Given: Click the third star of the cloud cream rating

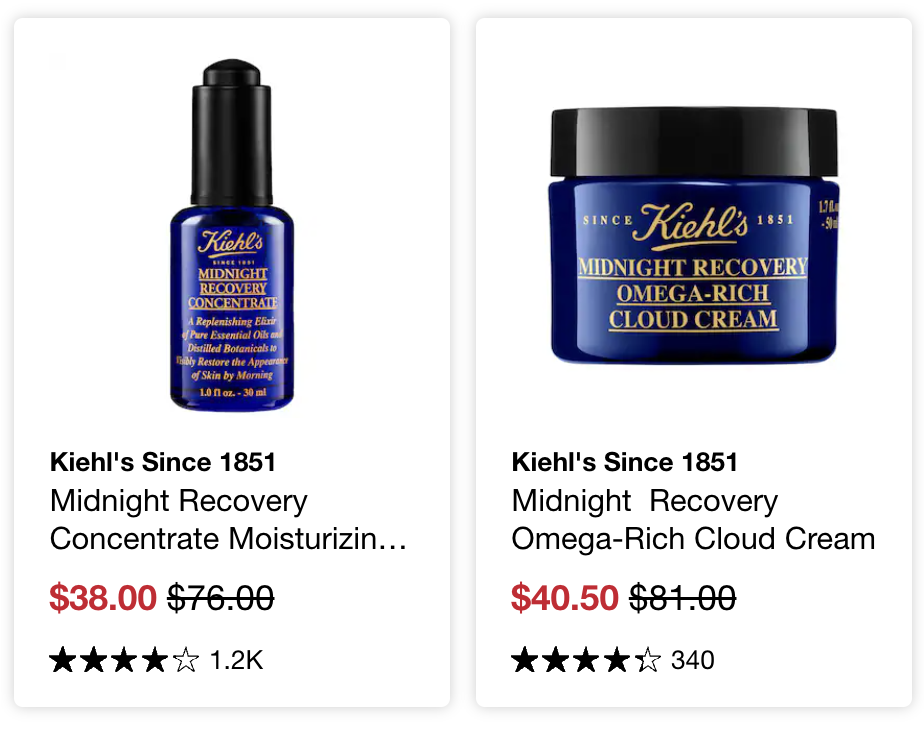Looking at the screenshot, I should (586, 659).
